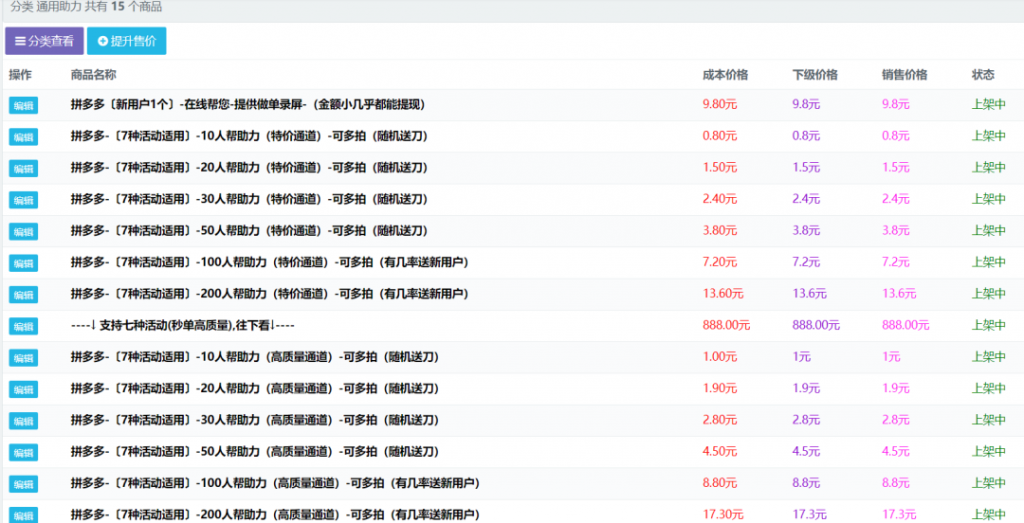
Task: Edit the 100人帮助力 特价通道 product
Action: click(x=24, y=263)
